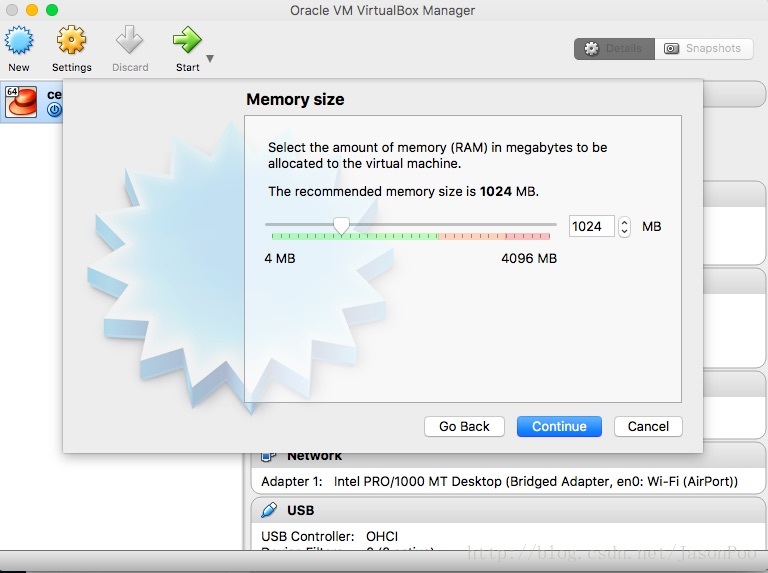Click the memory value field showing 1024
The height and width of the screenshot is (573, 768).
pyautogui.click(x=591, y=226)
